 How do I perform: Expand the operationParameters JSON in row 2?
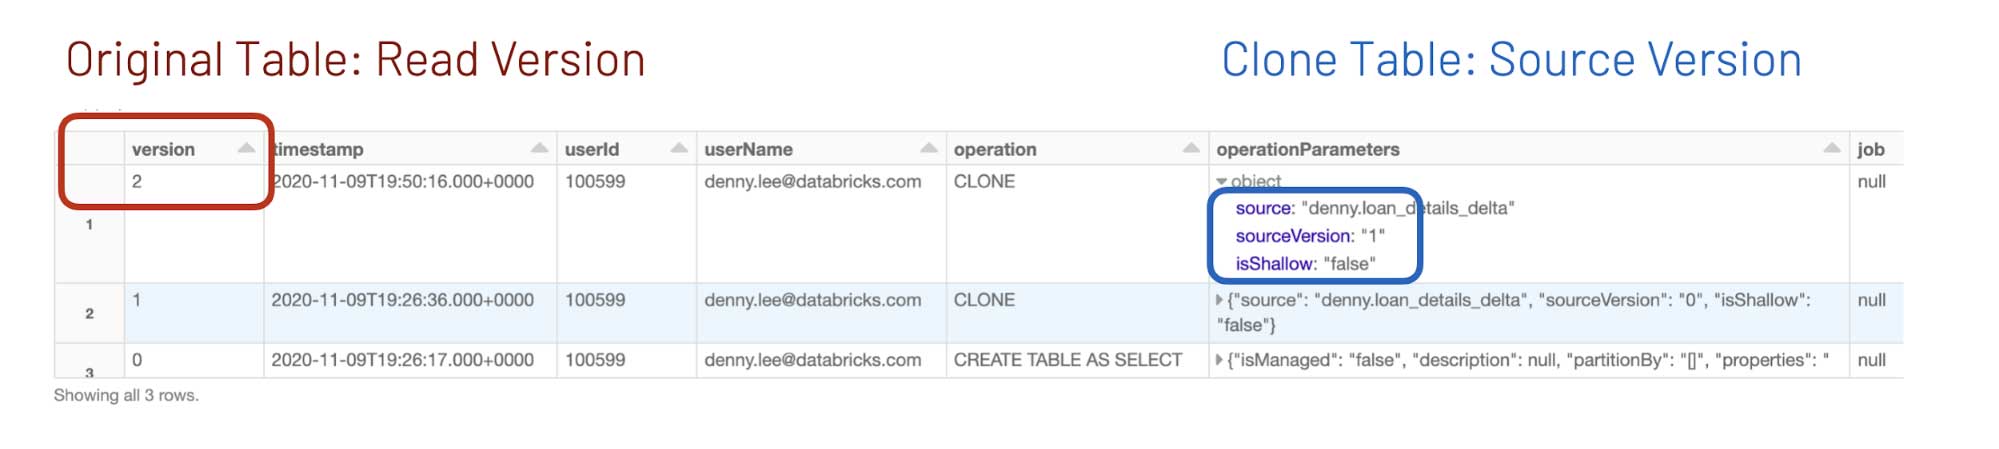click(x=1219, y=300)
